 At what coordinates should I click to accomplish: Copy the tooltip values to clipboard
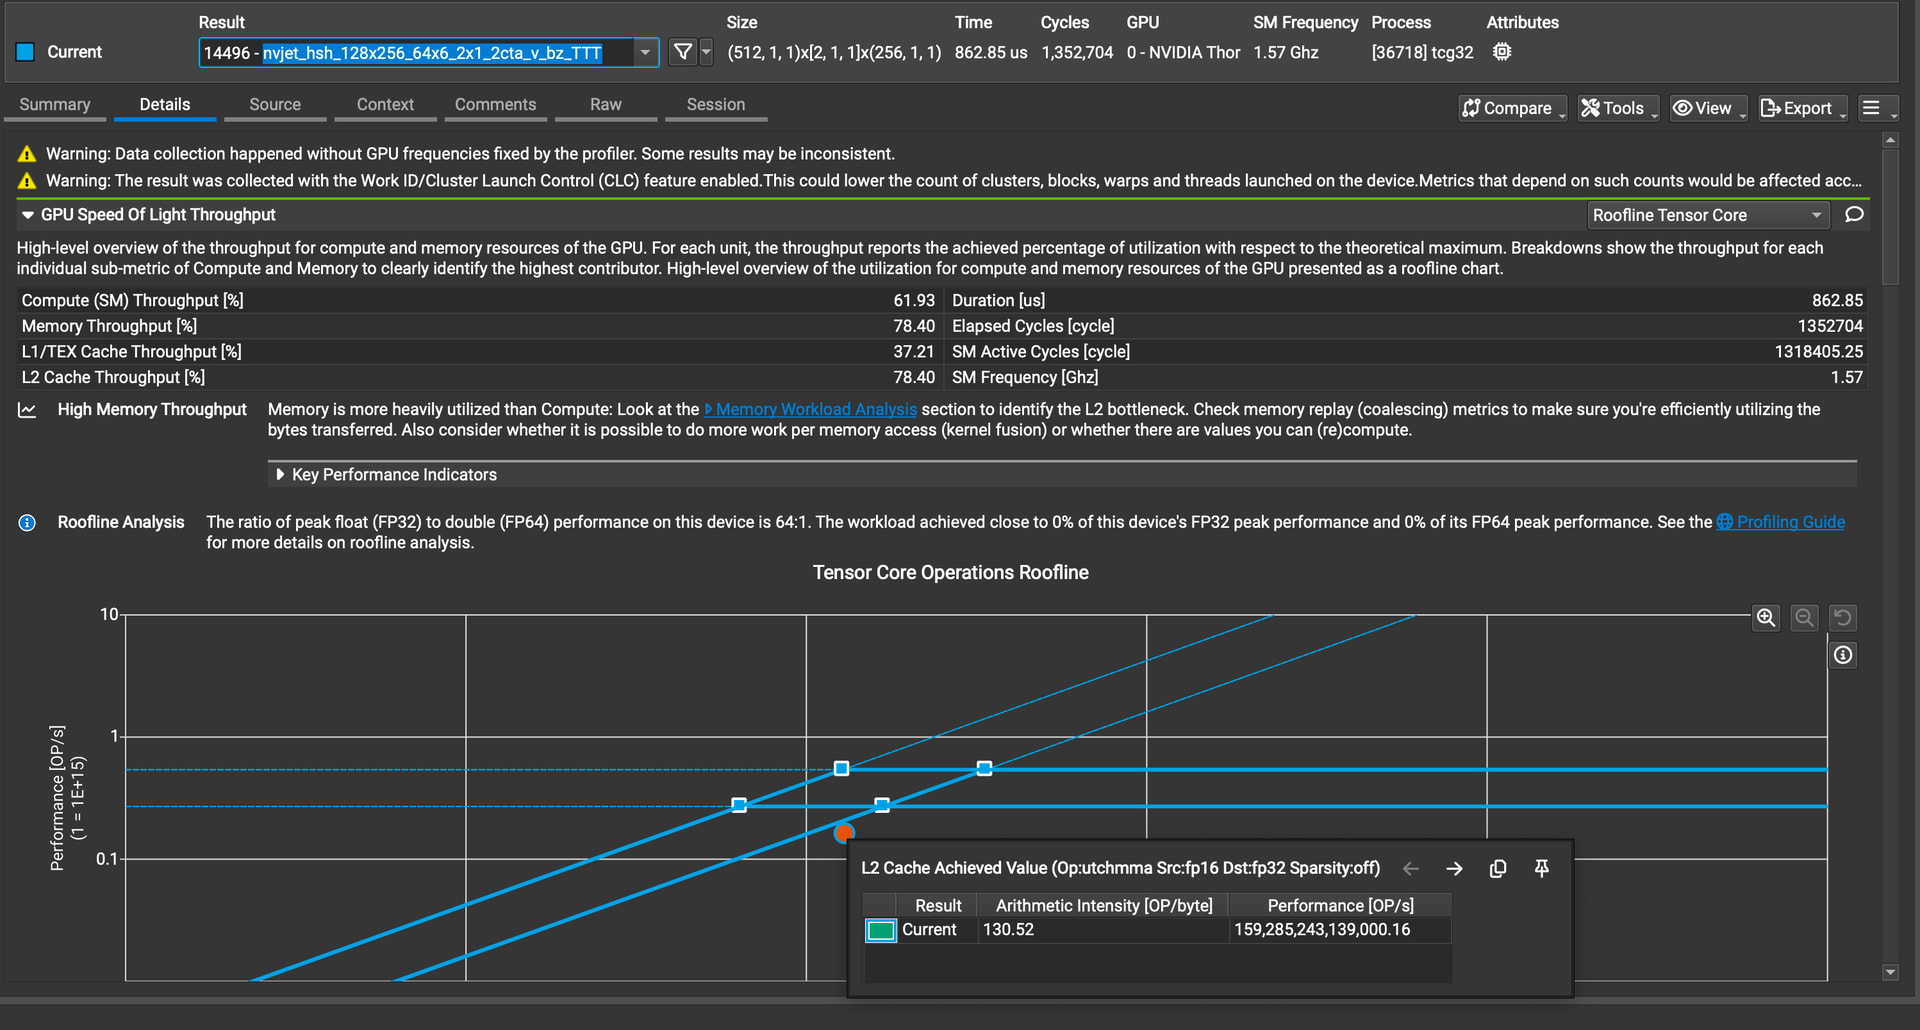pyautogui.click(x=1497, y=869)
